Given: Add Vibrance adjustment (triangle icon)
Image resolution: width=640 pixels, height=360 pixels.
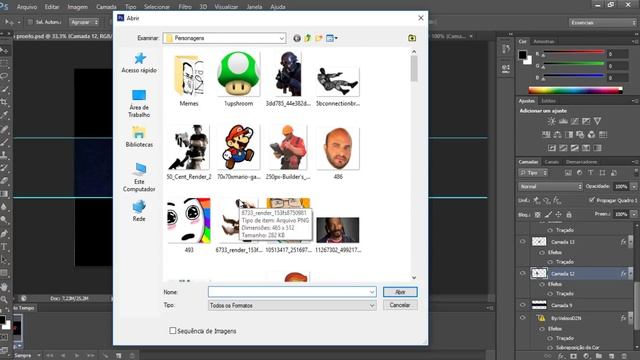Looking at the screenshot, I should pyautogui.click(x=598, y=121).
